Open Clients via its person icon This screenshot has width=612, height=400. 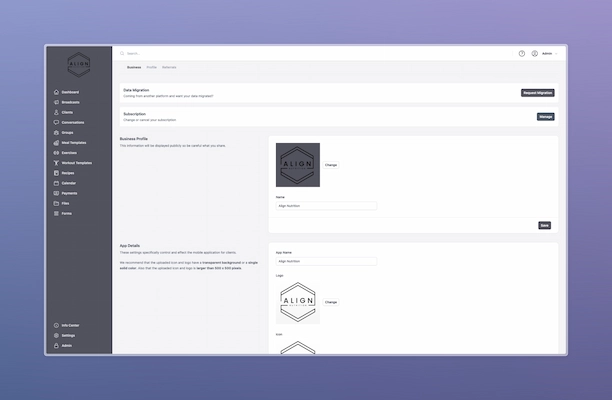point(56,112)
